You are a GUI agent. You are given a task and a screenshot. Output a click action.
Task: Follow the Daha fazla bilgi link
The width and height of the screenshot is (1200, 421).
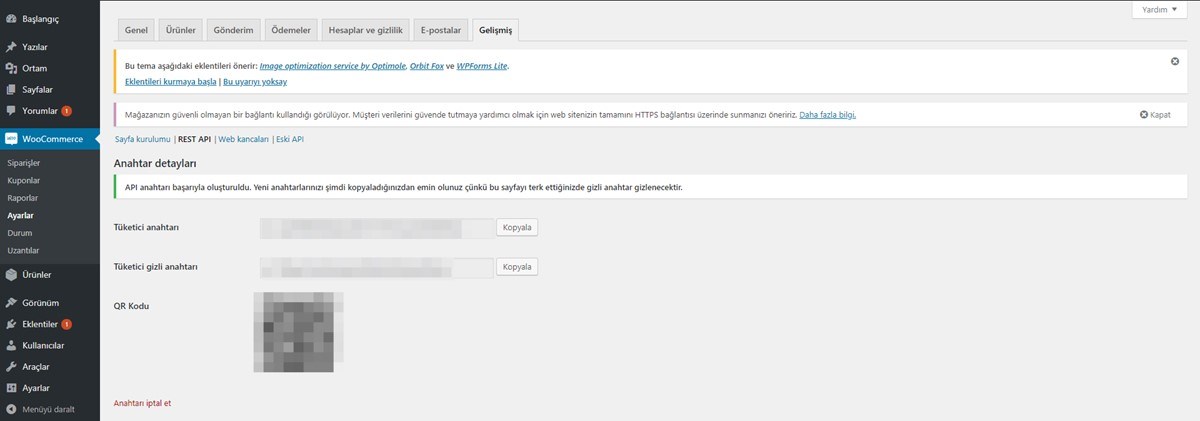coord(827,115)
